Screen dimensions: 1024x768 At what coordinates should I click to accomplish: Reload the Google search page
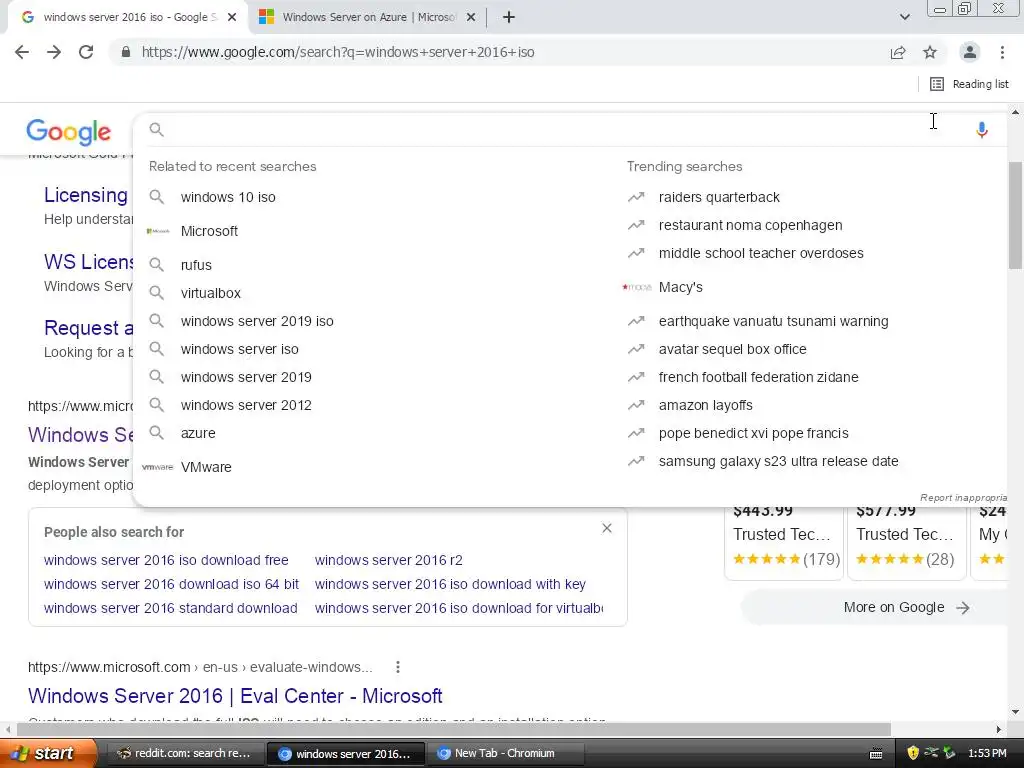tap(86, 52)
